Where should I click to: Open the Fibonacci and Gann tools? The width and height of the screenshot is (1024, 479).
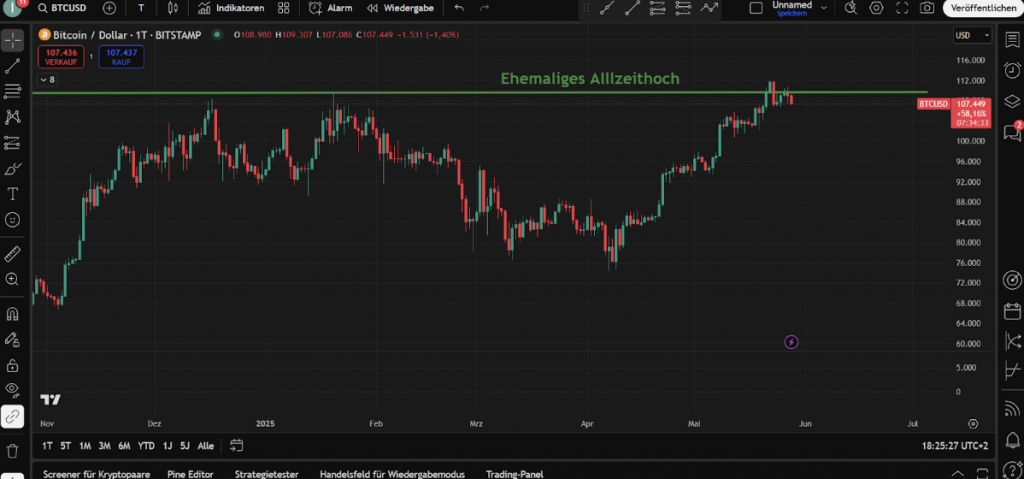(x=12, y=91)
